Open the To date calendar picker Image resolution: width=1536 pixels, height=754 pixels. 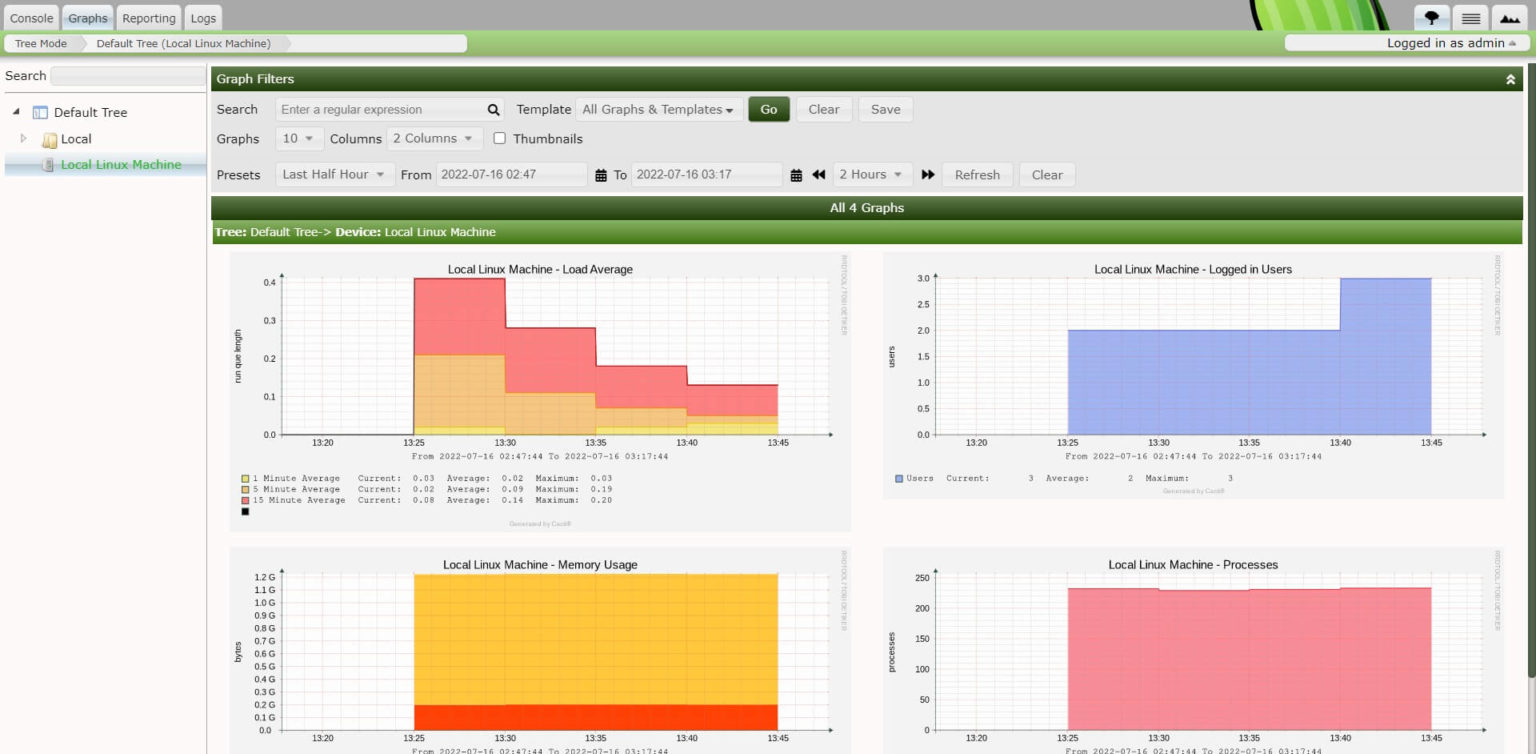797,175
